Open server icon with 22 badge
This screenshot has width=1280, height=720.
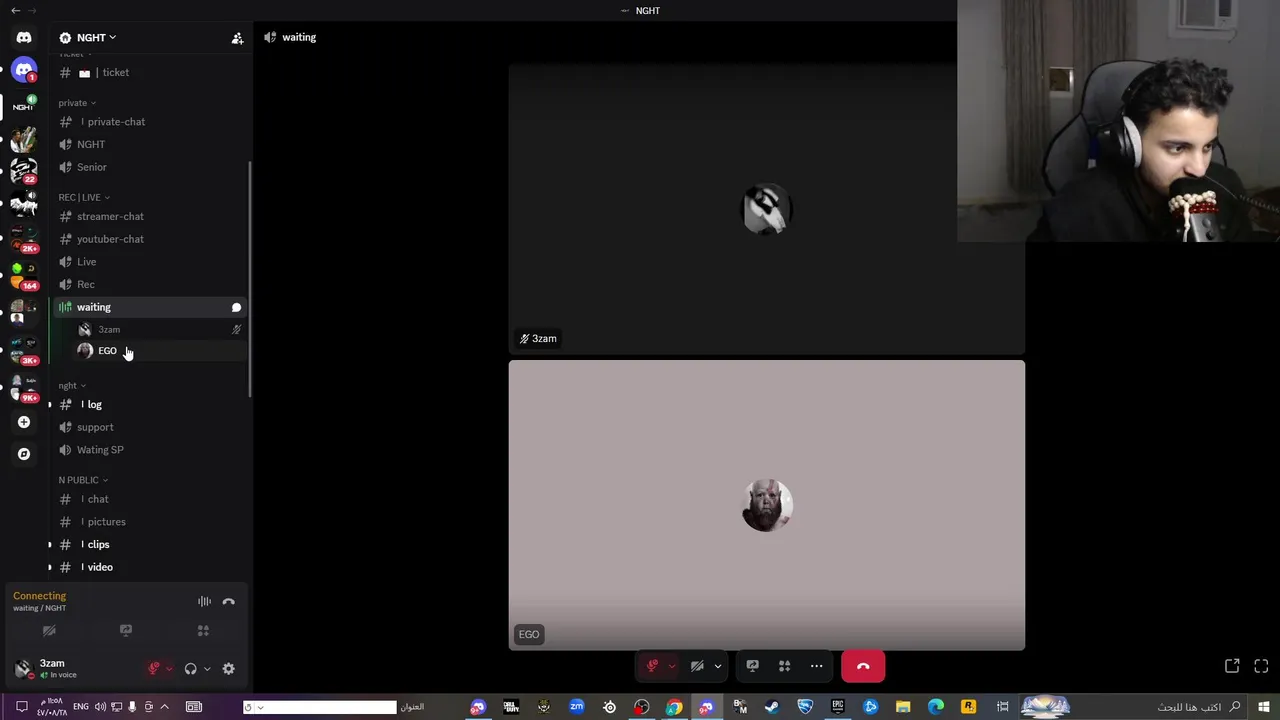tap(23, 171)
